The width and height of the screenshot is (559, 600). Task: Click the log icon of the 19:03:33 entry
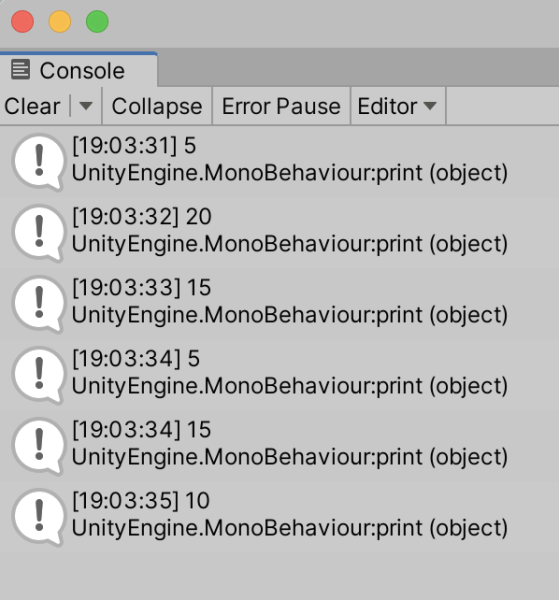38,303
